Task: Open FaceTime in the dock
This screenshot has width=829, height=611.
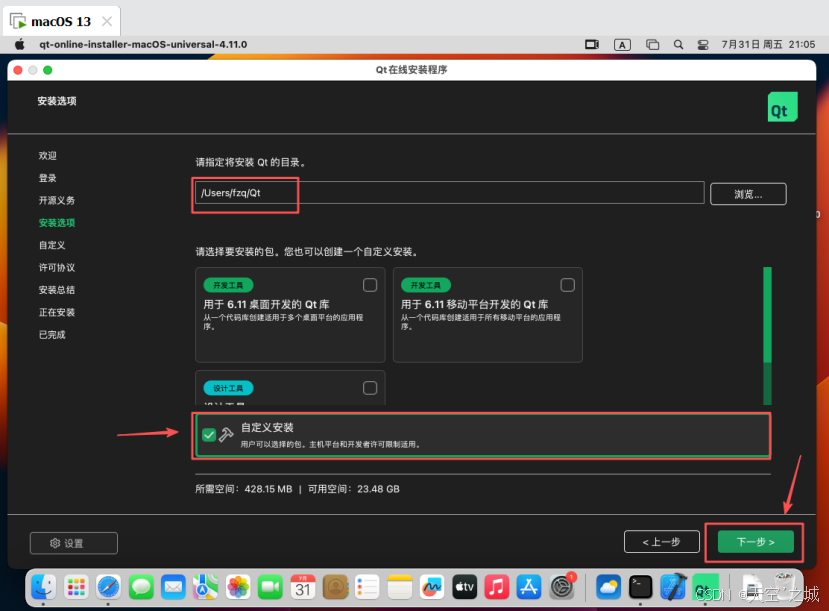Action: coord(270,587)
